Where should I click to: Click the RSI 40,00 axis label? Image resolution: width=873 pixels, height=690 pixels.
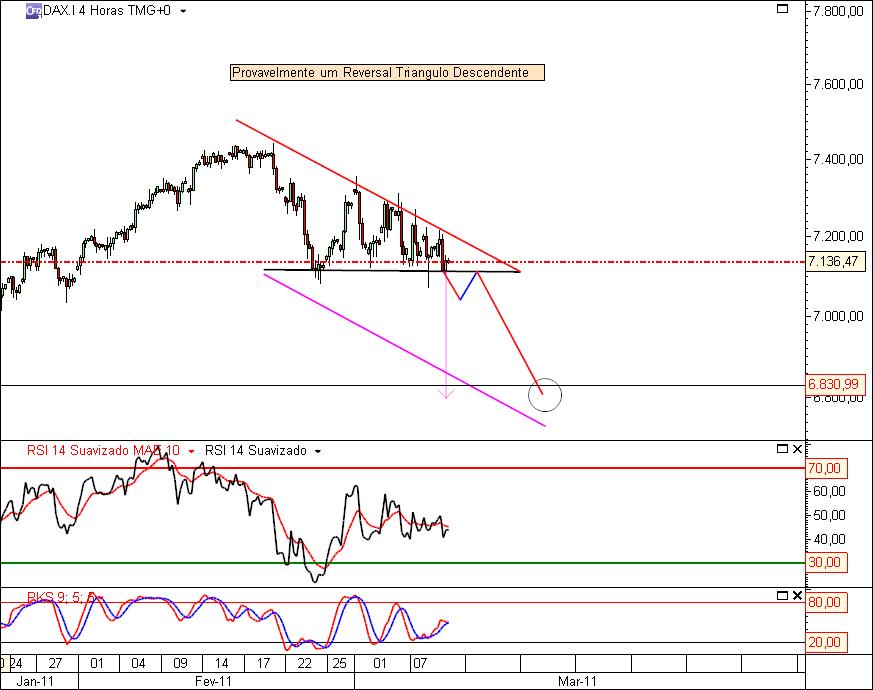coord(829,539)
